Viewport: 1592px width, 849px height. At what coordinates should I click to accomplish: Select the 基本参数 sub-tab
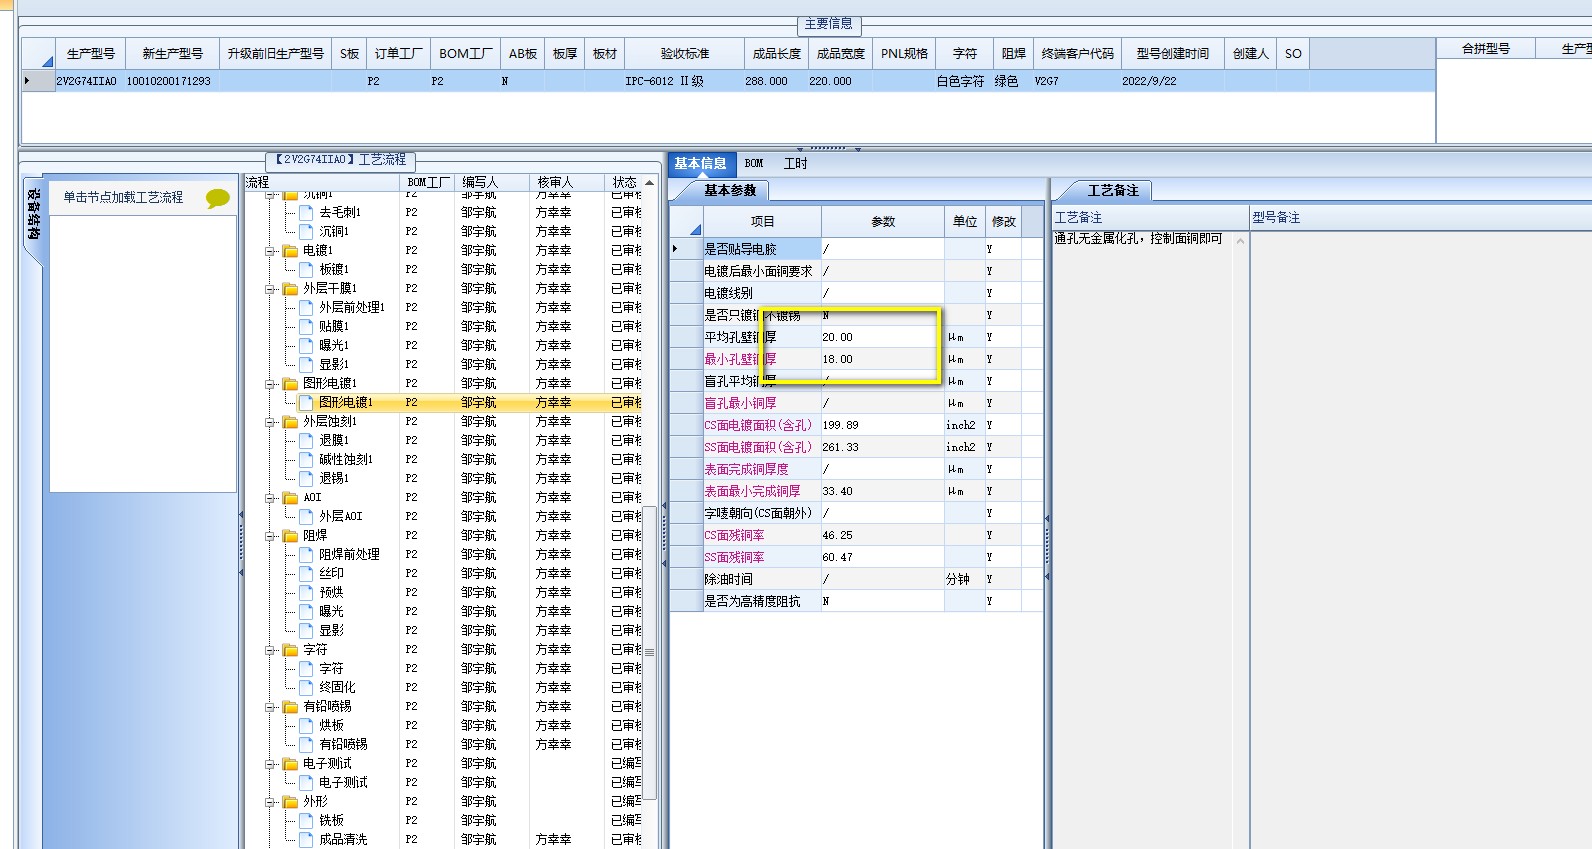pyautogui.click(x=730, y=190)
